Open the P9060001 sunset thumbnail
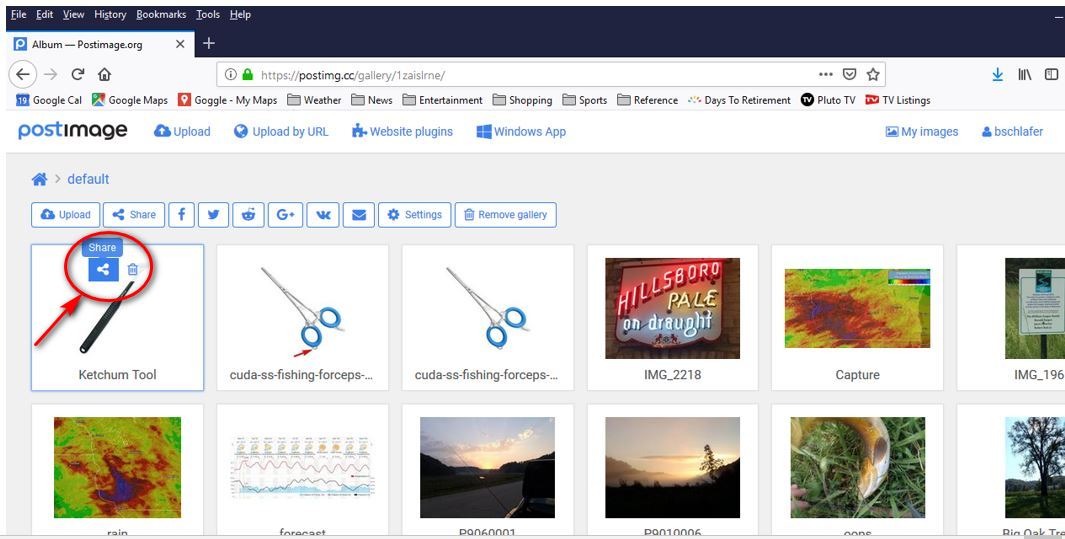 pyautogui.click(x=487, y=468)
